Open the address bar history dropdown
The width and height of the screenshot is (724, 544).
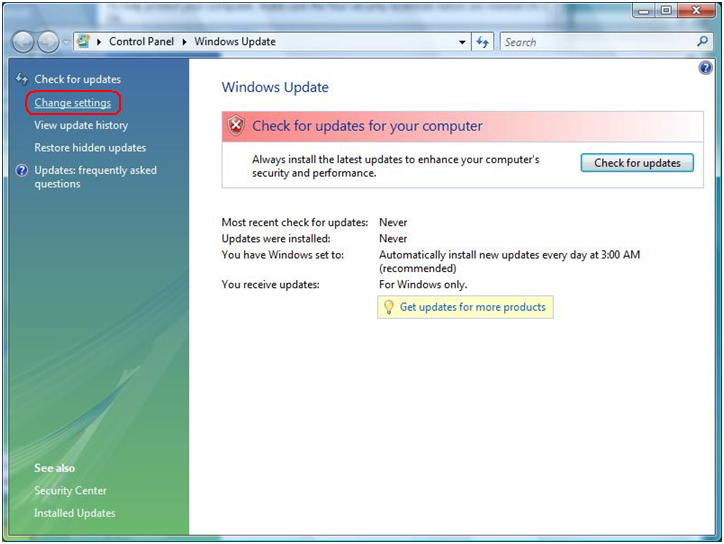(x=462, y=42)
